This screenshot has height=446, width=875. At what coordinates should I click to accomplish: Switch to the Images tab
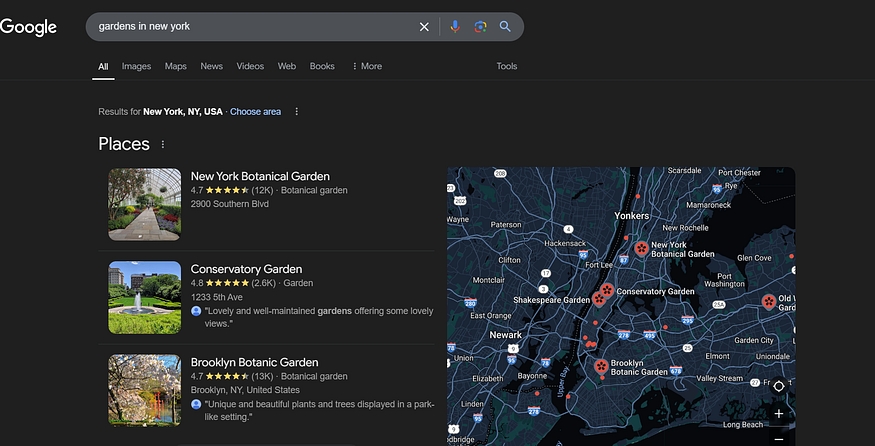pyautogui.click(x=136, y=66)
